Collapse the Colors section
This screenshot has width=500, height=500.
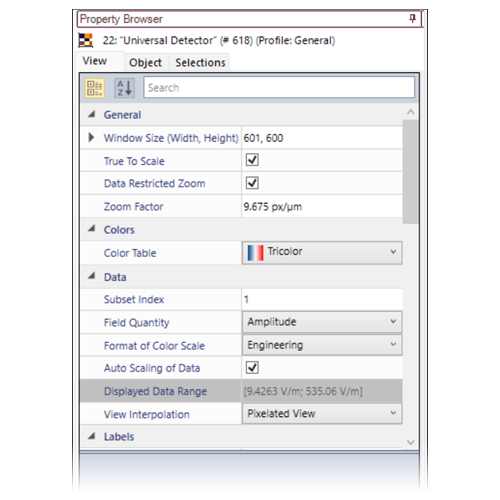[x=91, y=229]
